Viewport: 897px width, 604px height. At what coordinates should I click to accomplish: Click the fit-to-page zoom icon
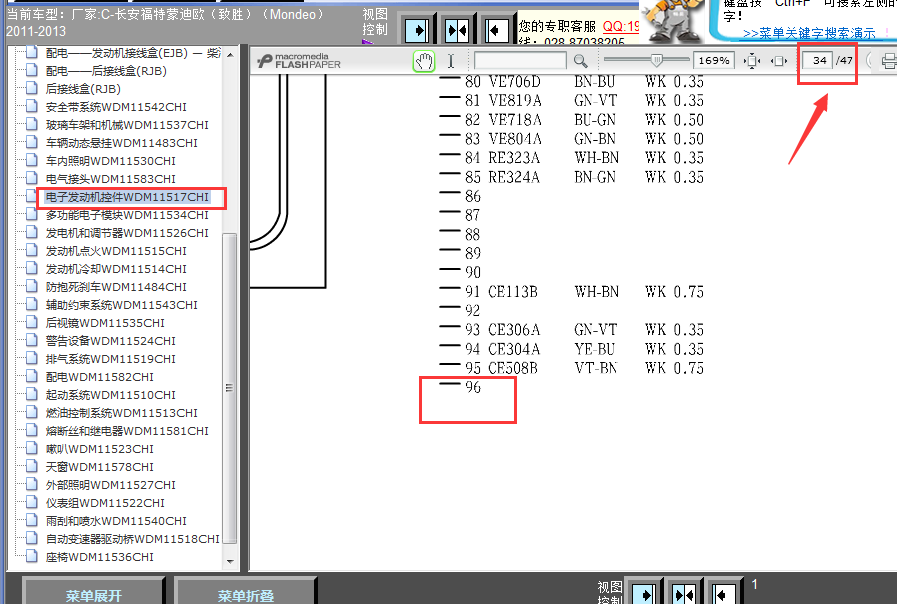[x=752, y=61]
